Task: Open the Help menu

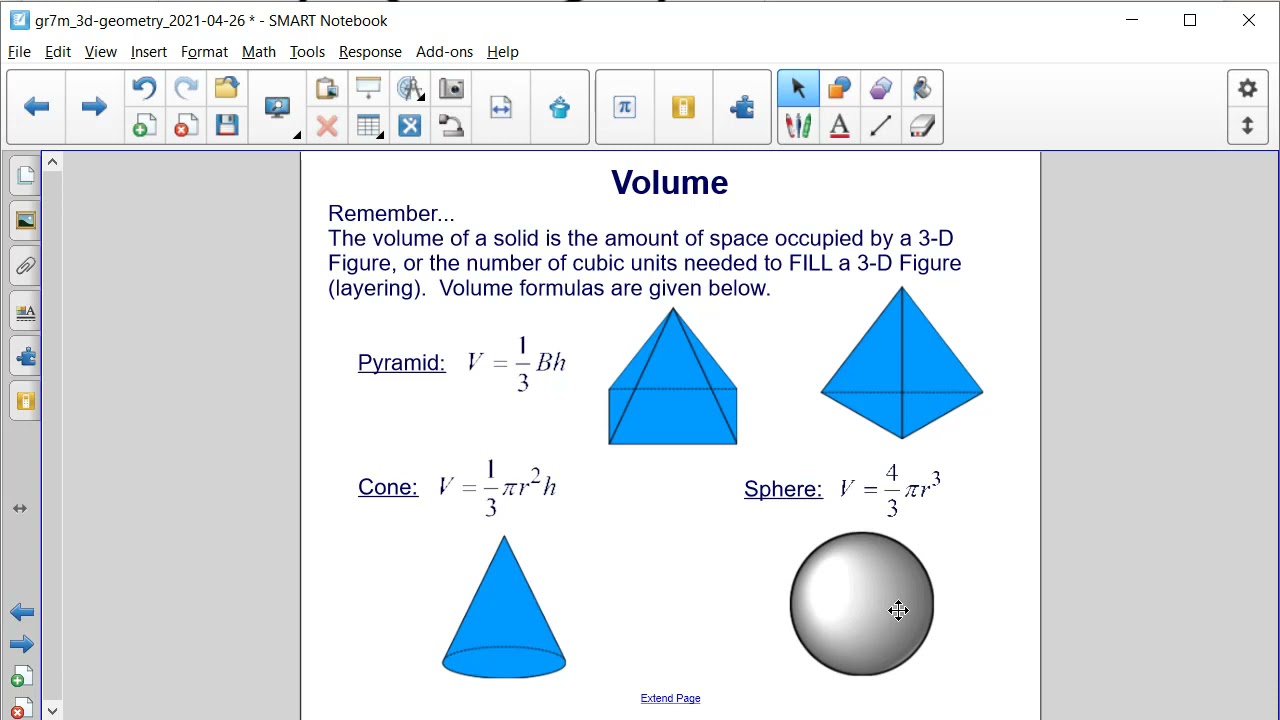Action: [503, 52]
